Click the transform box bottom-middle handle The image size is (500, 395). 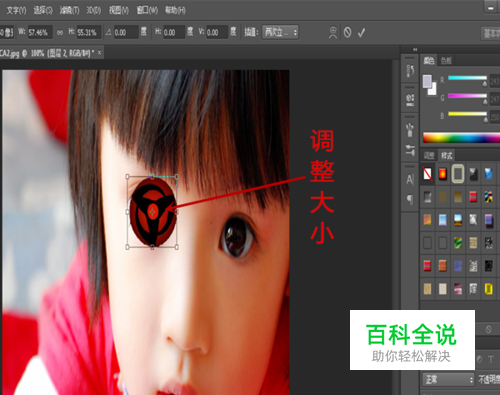(x=152, y=247)
